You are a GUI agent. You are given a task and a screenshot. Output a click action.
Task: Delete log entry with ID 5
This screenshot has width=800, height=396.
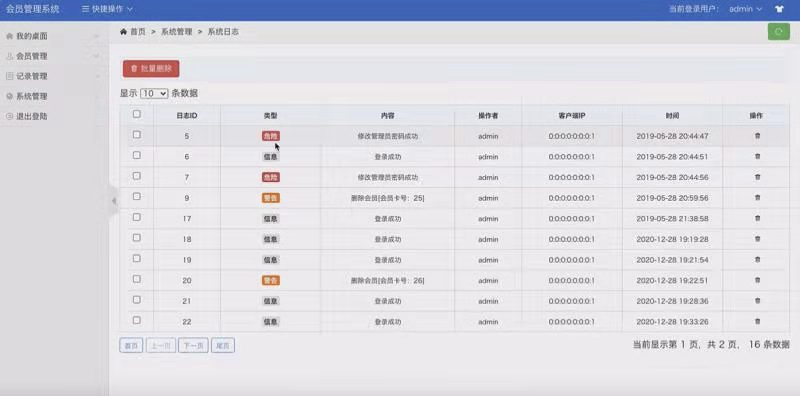pos(757,136)
